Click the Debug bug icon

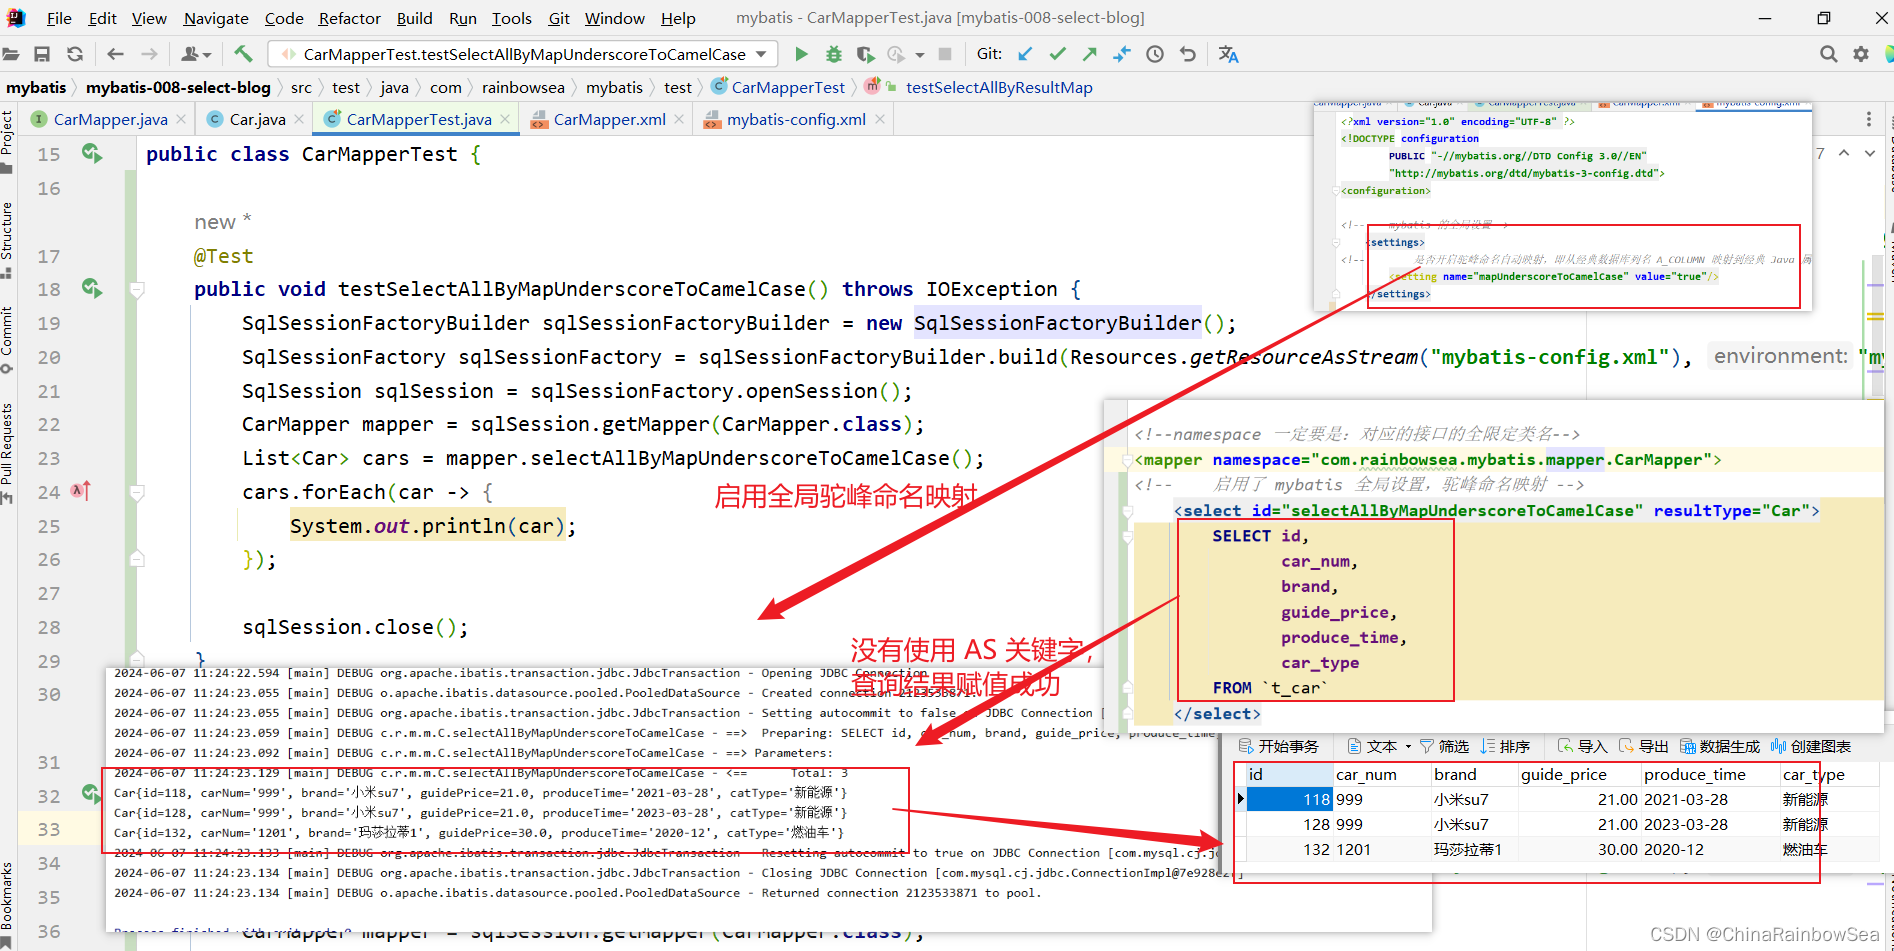coord(833,54)
